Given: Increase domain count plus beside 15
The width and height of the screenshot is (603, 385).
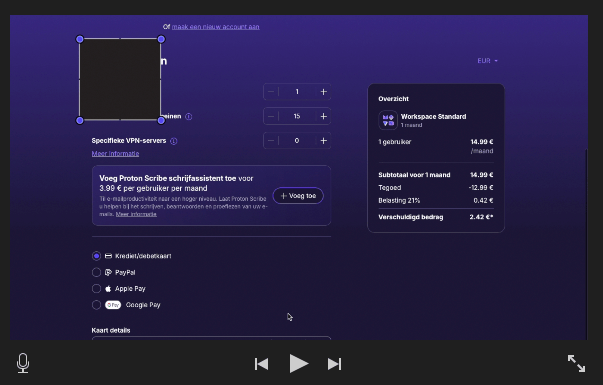Looking at the screenshot, I should (323, 116).
